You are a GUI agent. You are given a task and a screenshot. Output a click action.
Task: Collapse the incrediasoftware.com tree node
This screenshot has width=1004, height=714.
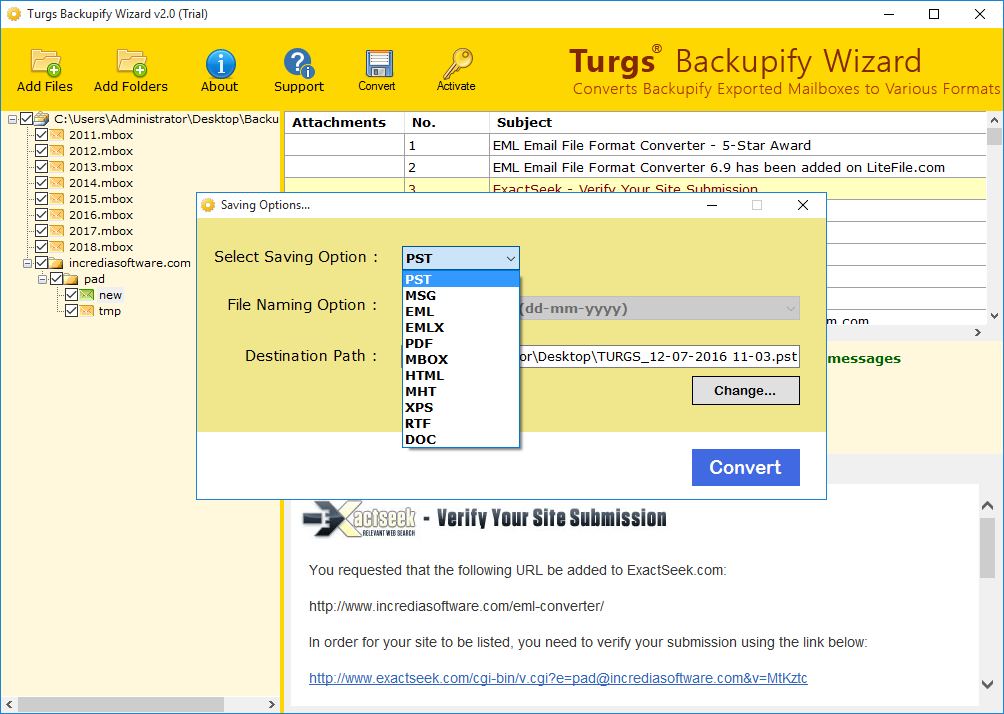pyautogui.click(x=28, y=263)
